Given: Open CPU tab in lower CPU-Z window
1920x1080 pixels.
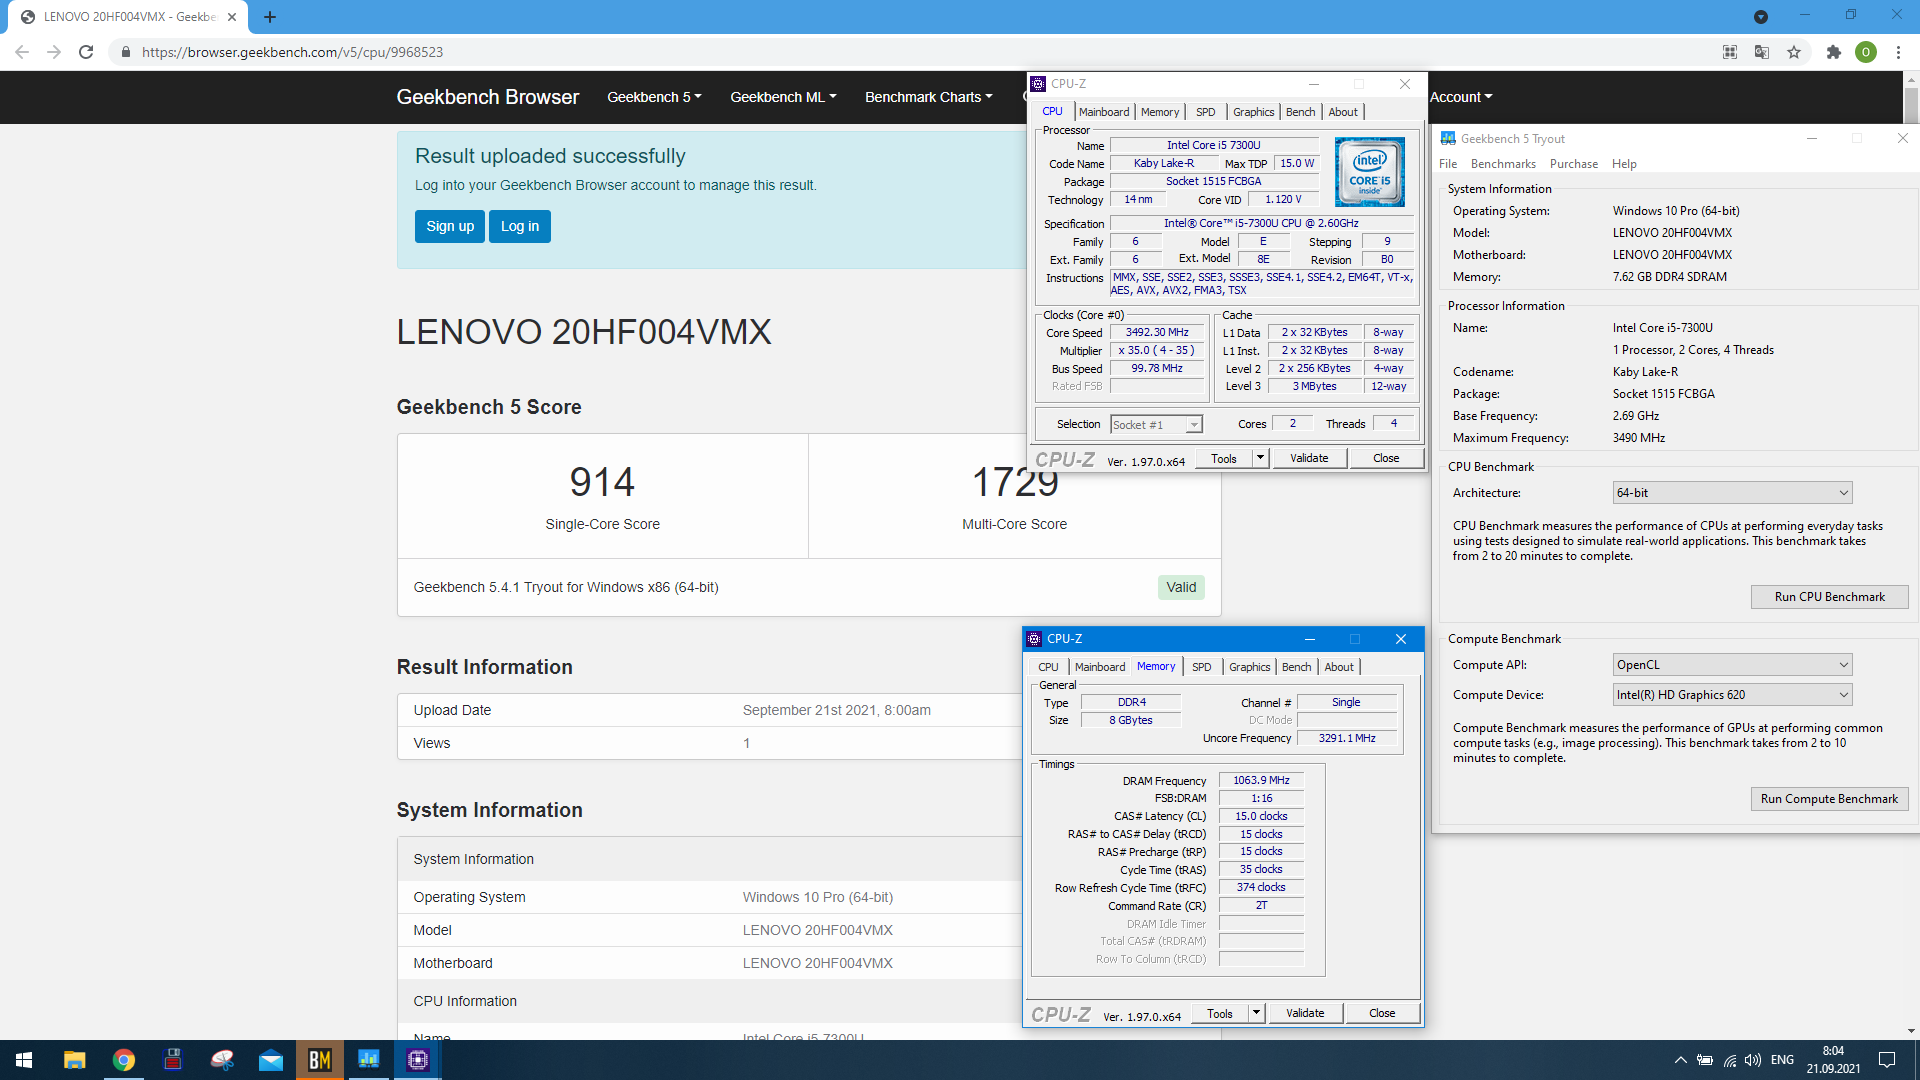Looking at the screenshot, I should (x=1048, y=667).
